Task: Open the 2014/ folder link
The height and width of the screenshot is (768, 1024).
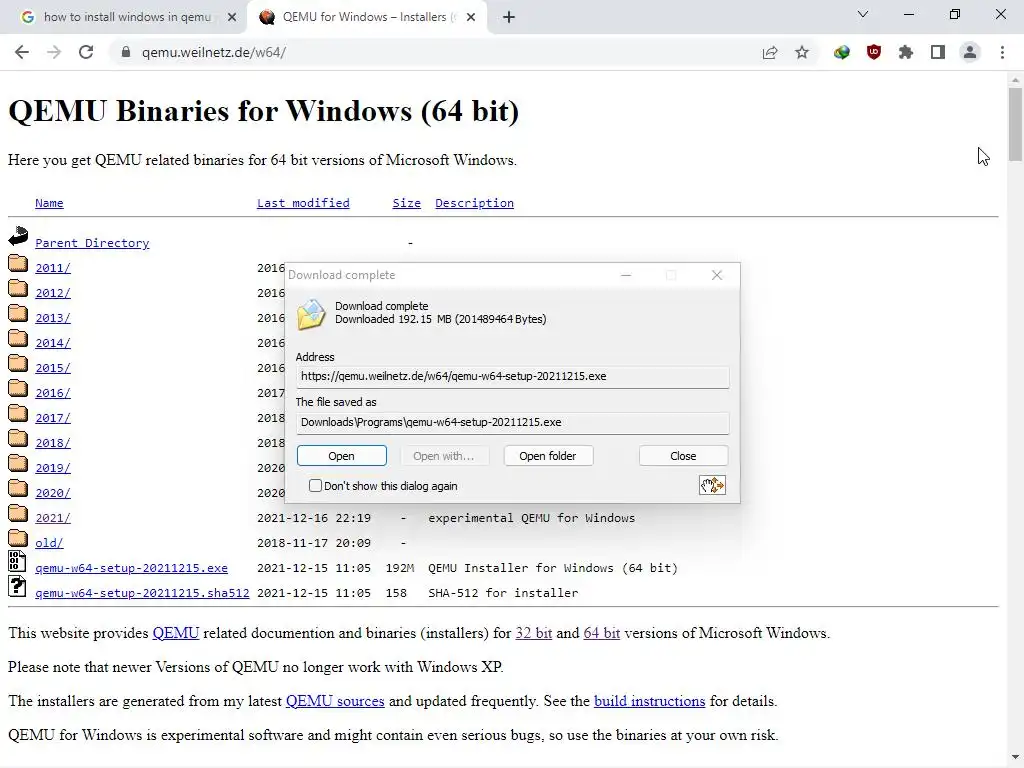Action: pyautogui.click(x=53, y=343)
